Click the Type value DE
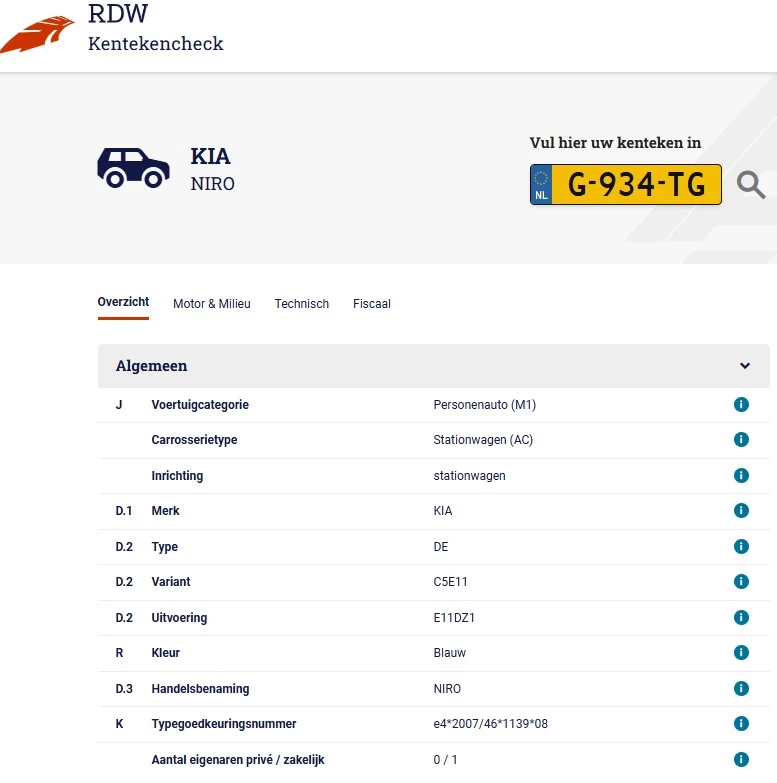This screenshot has width=777, height=783. 440,547
